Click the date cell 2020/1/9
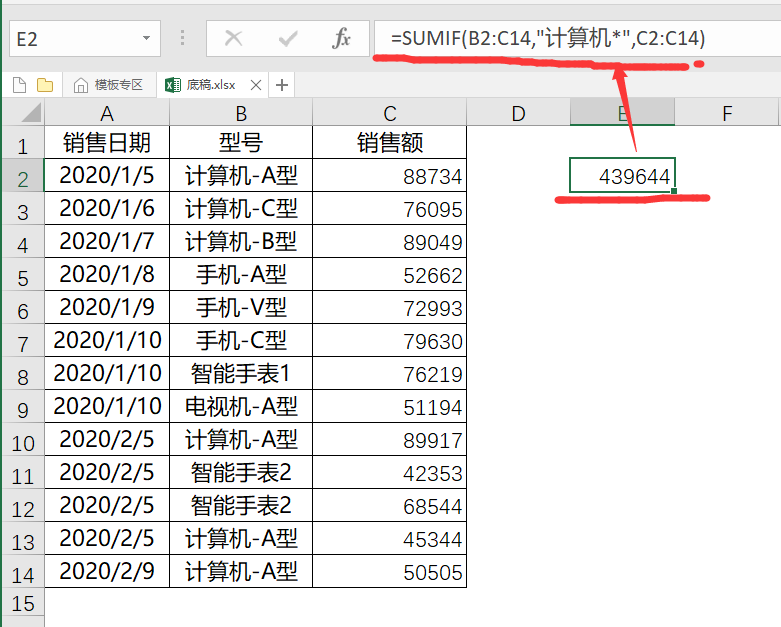This screenshot has width=781, height=627. click(107, 307)
